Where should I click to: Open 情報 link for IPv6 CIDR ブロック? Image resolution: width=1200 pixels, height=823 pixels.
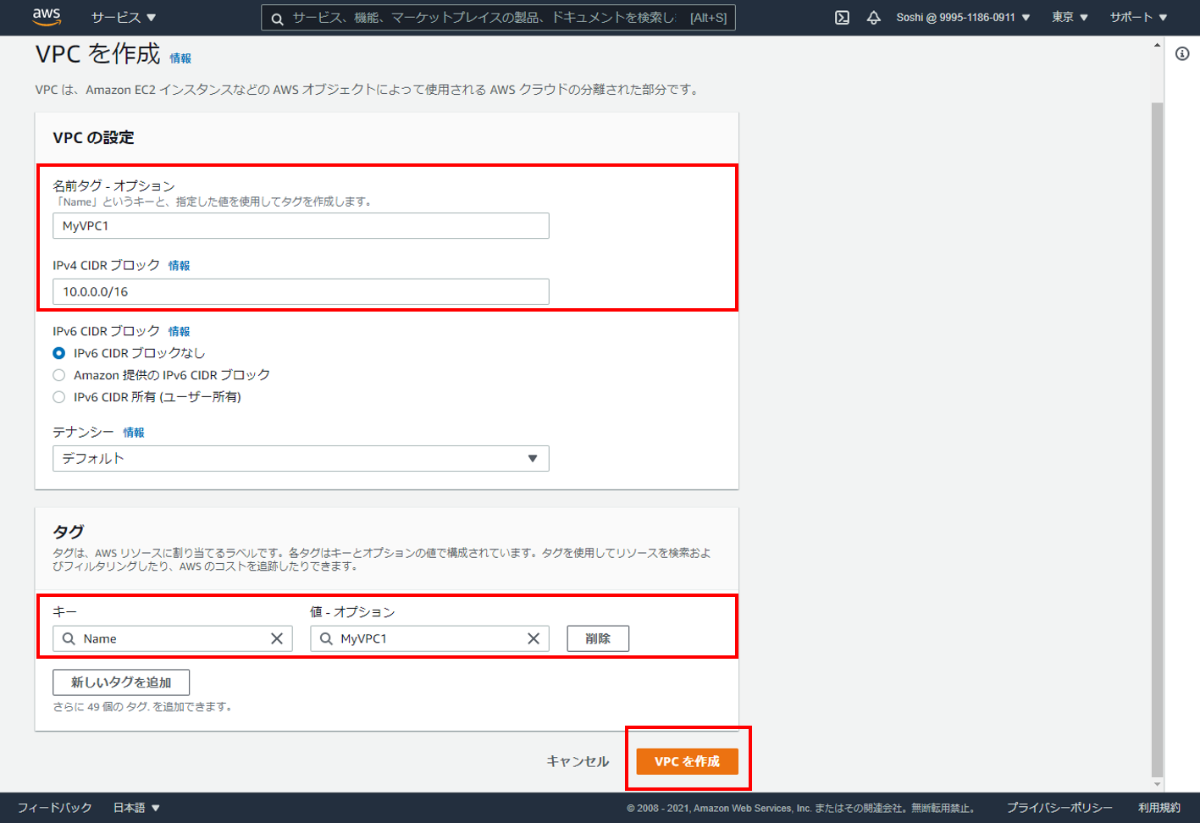point(179,331)
